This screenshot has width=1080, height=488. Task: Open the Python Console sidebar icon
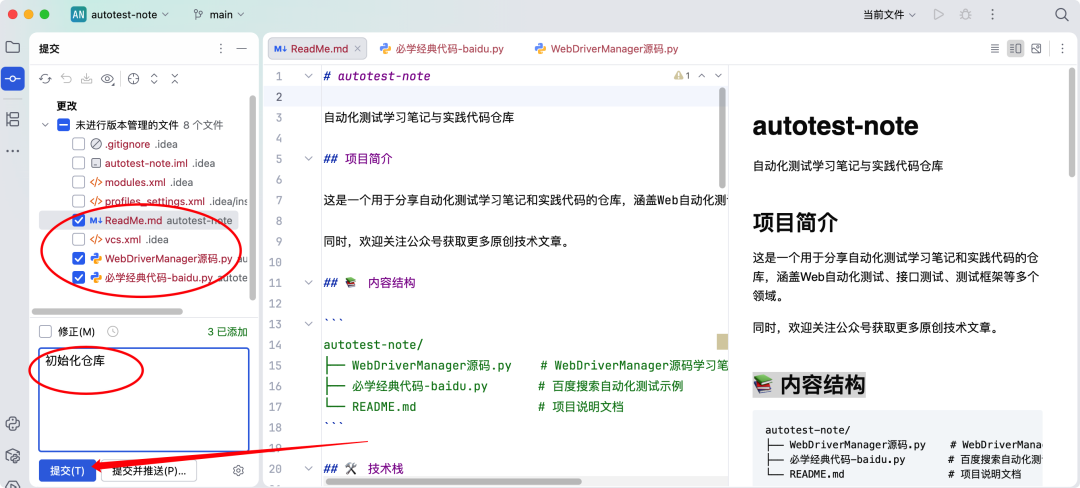[12, 423]
